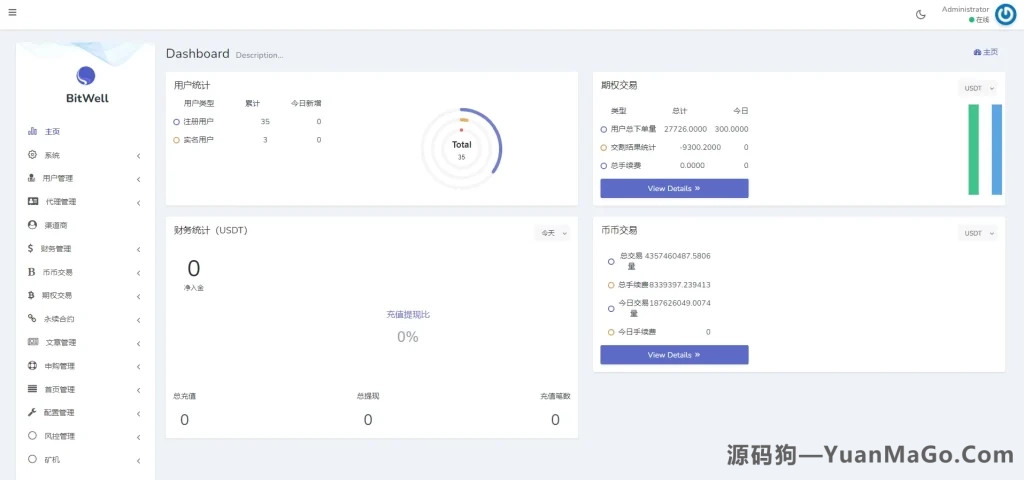This screenshot has height=480, width=1024.
Task: Click the Dashboard page title
Action: click(197, 54)
